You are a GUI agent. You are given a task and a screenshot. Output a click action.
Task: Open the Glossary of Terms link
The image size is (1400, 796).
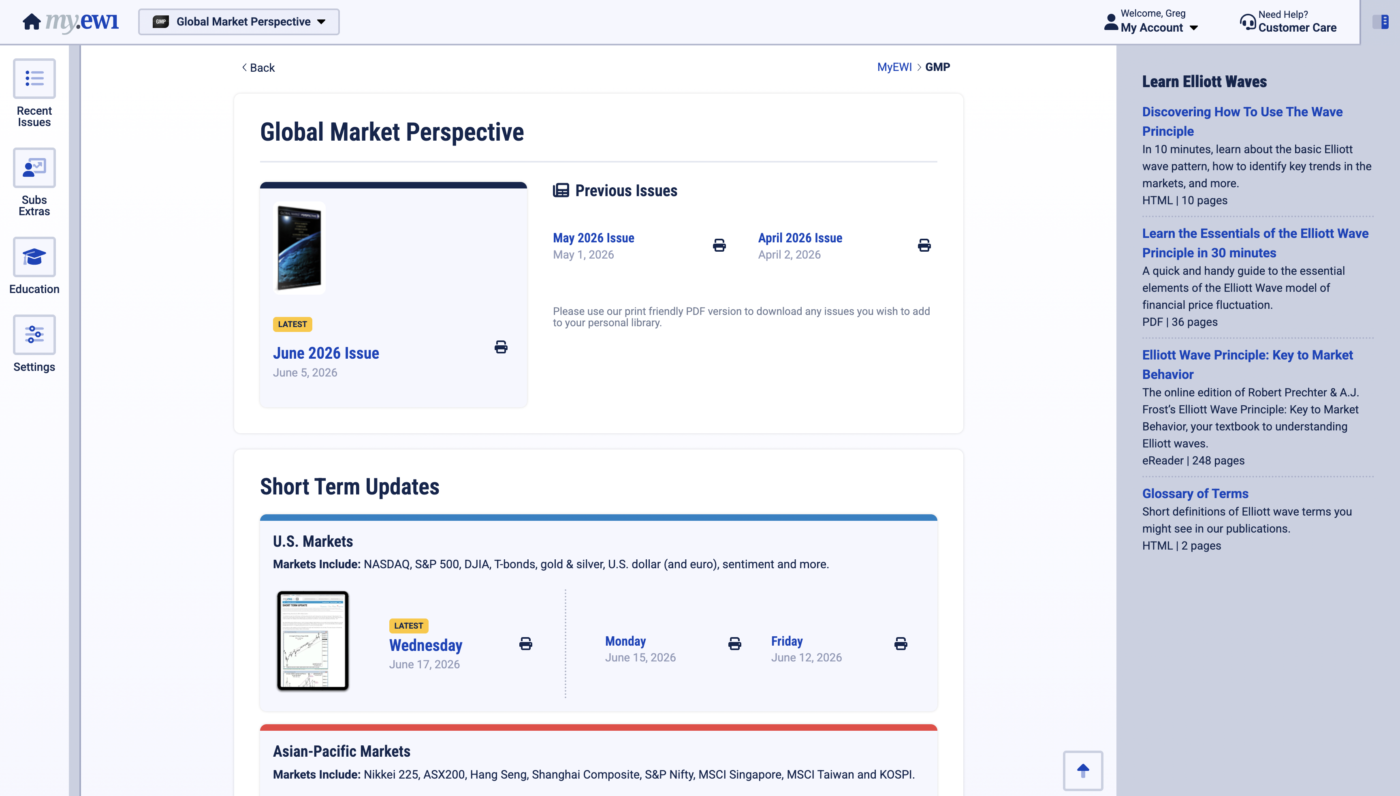(1195, 493)
